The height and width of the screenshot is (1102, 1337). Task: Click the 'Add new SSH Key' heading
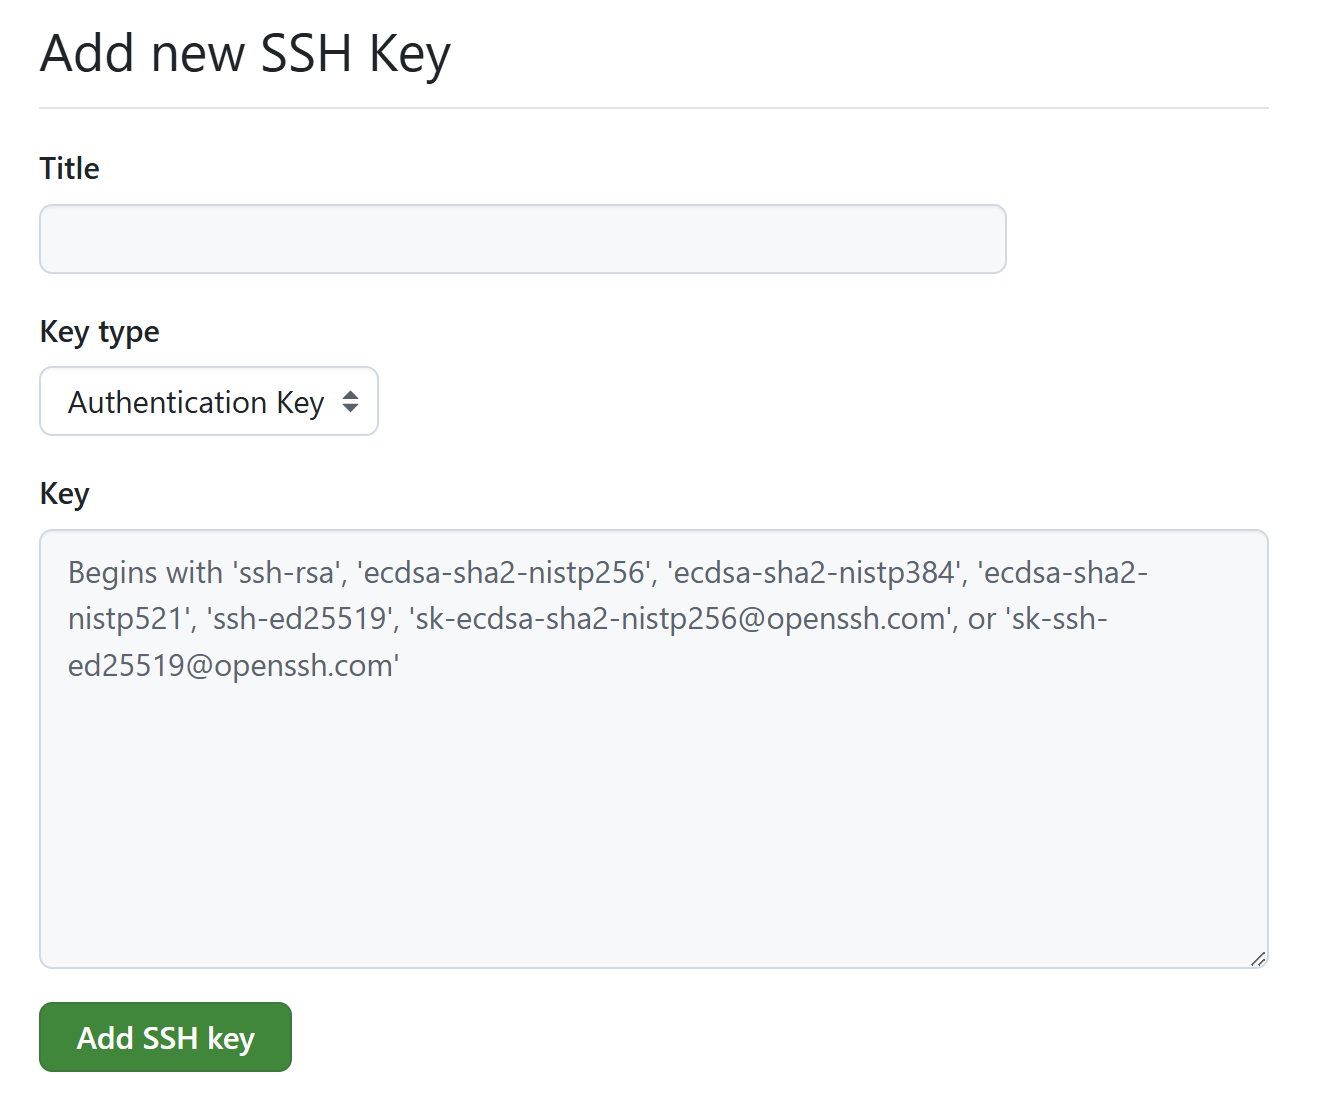(x=245, y=54)
